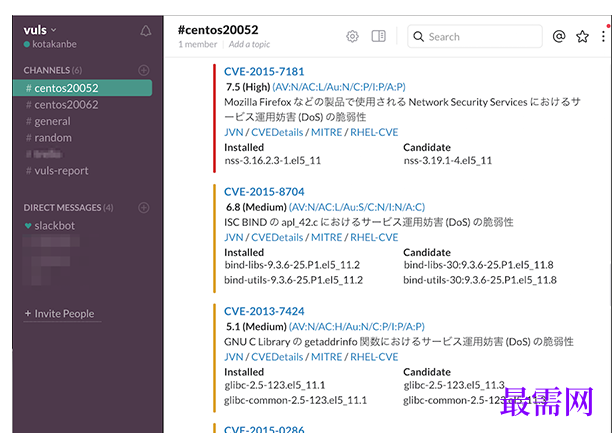Click the #centos20052 channel title
Image resolution: width=612 pixels, height=433 pixels.
[x=218, y=30]
